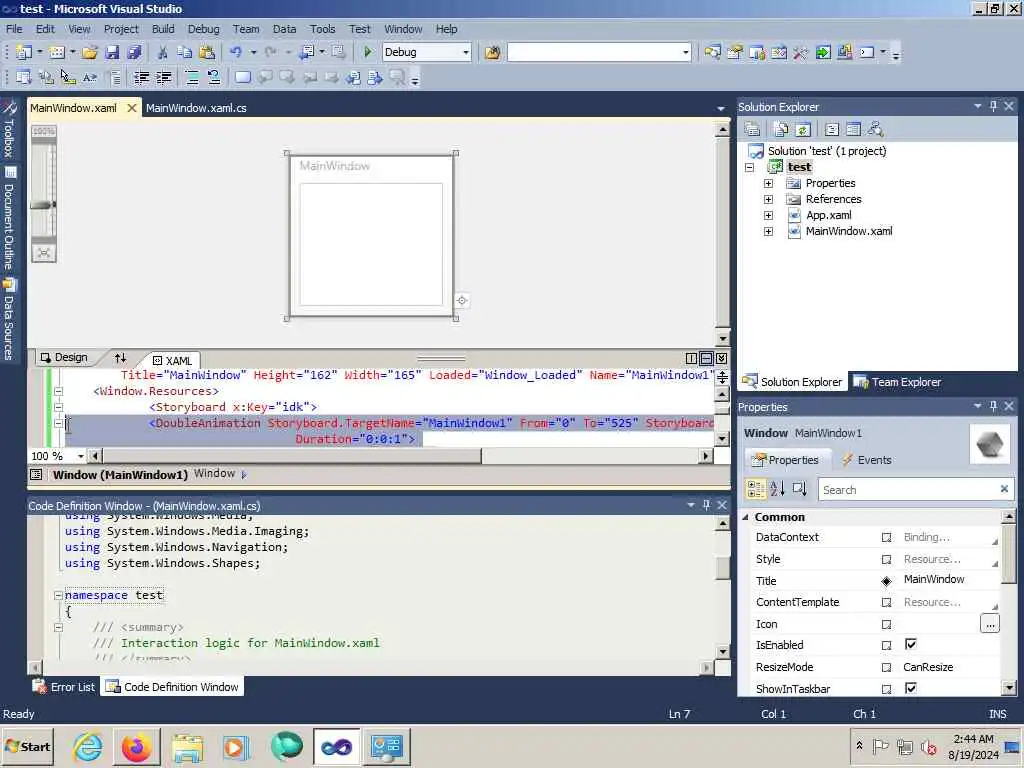Click the Icon property marker square
Screen dimensions: 1024x768
[x=886, y=624]
